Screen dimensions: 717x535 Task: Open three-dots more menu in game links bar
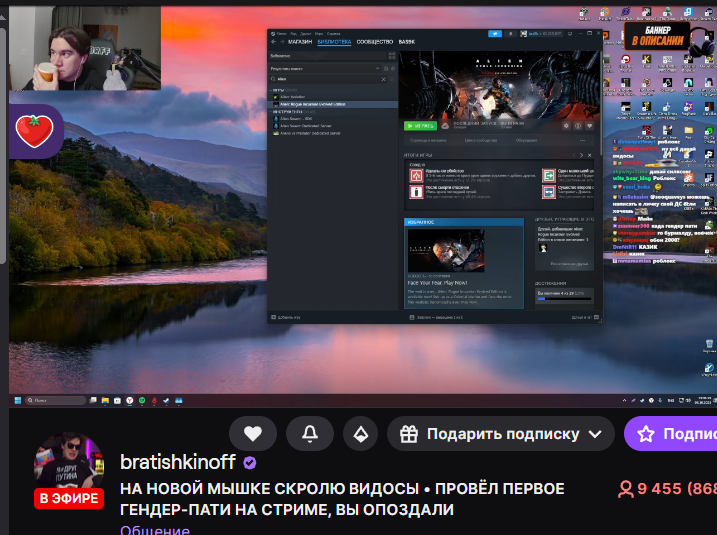pyautogui.click(x=582, y=140)
